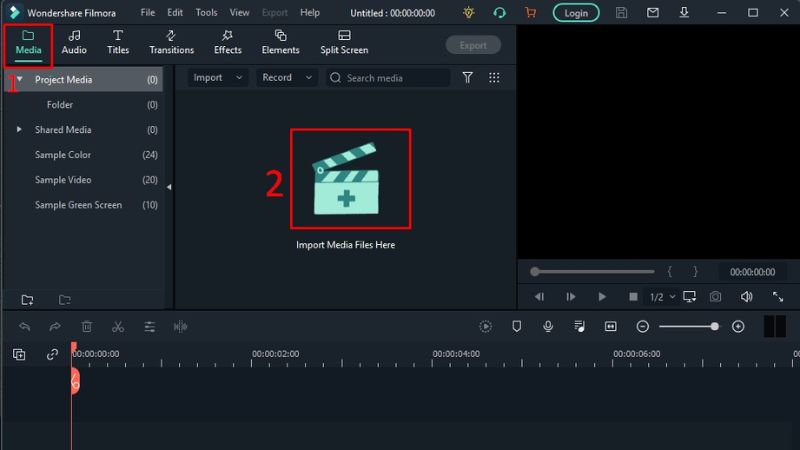Click the Login button

576,13
